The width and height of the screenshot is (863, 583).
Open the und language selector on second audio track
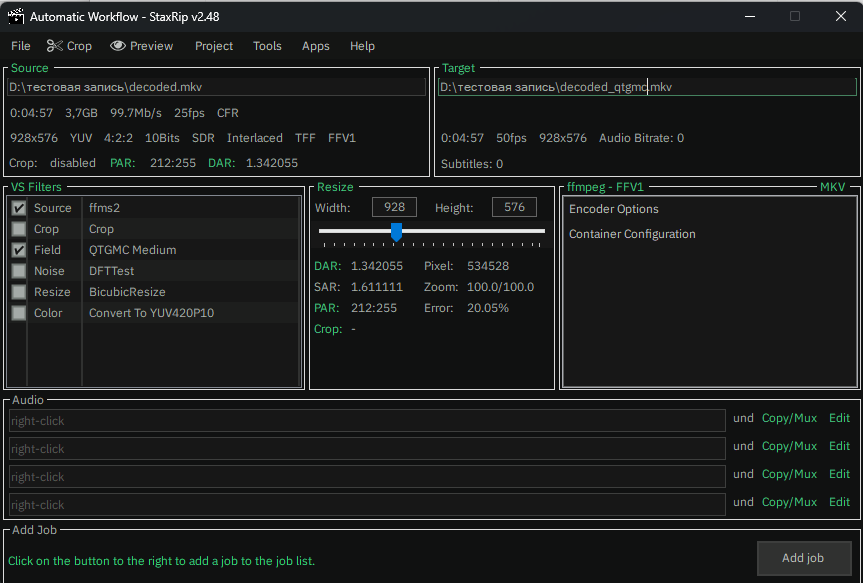pos(743,445)
